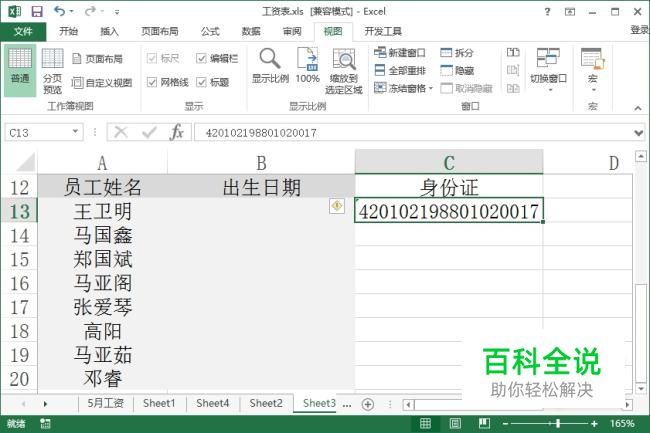650x433 pixels.
Task: Open Customize Quick Access Toolbar dropdown
Action: pos(117,12)
